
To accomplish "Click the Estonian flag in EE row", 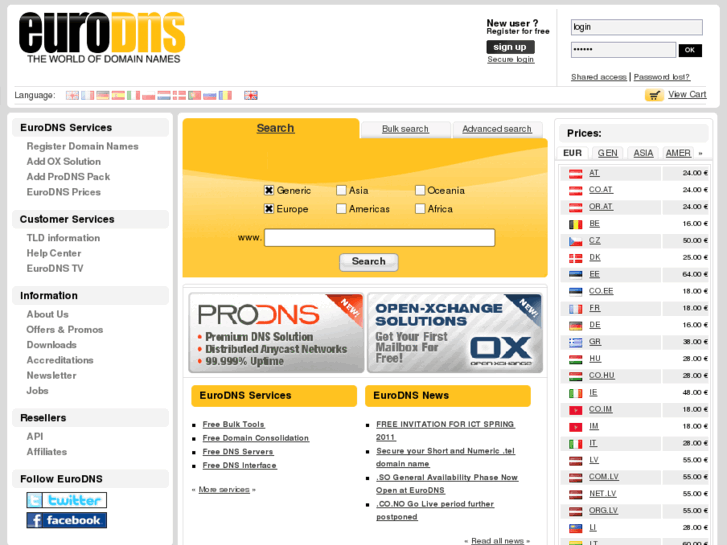I will click(575, 275).
